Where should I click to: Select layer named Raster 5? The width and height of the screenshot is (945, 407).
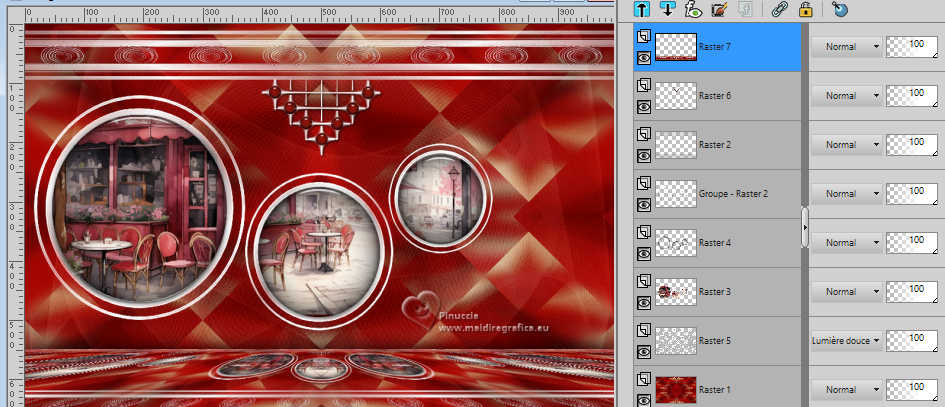715,341
